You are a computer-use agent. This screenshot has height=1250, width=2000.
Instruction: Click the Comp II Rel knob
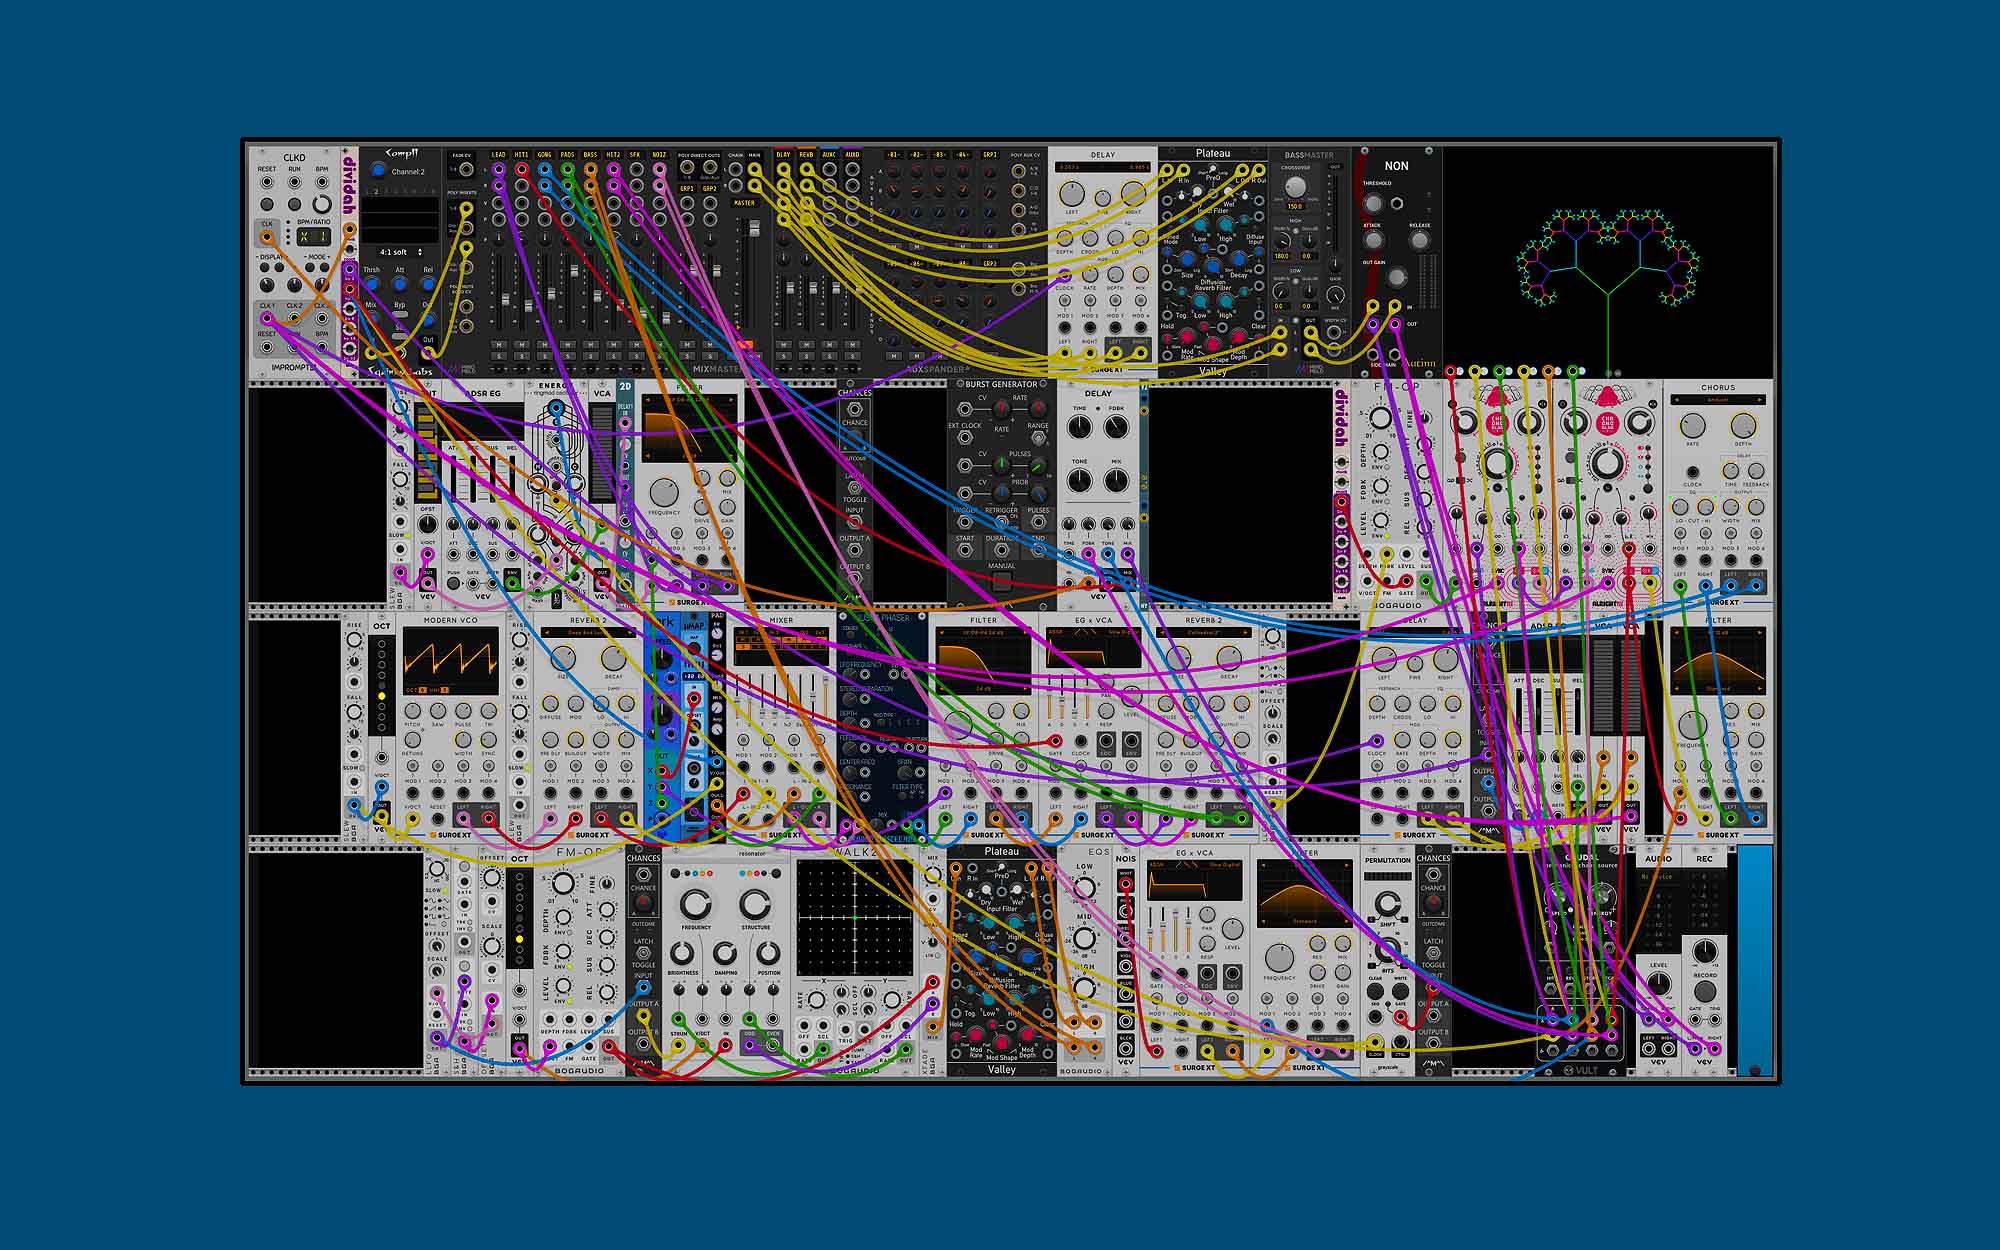428,284
